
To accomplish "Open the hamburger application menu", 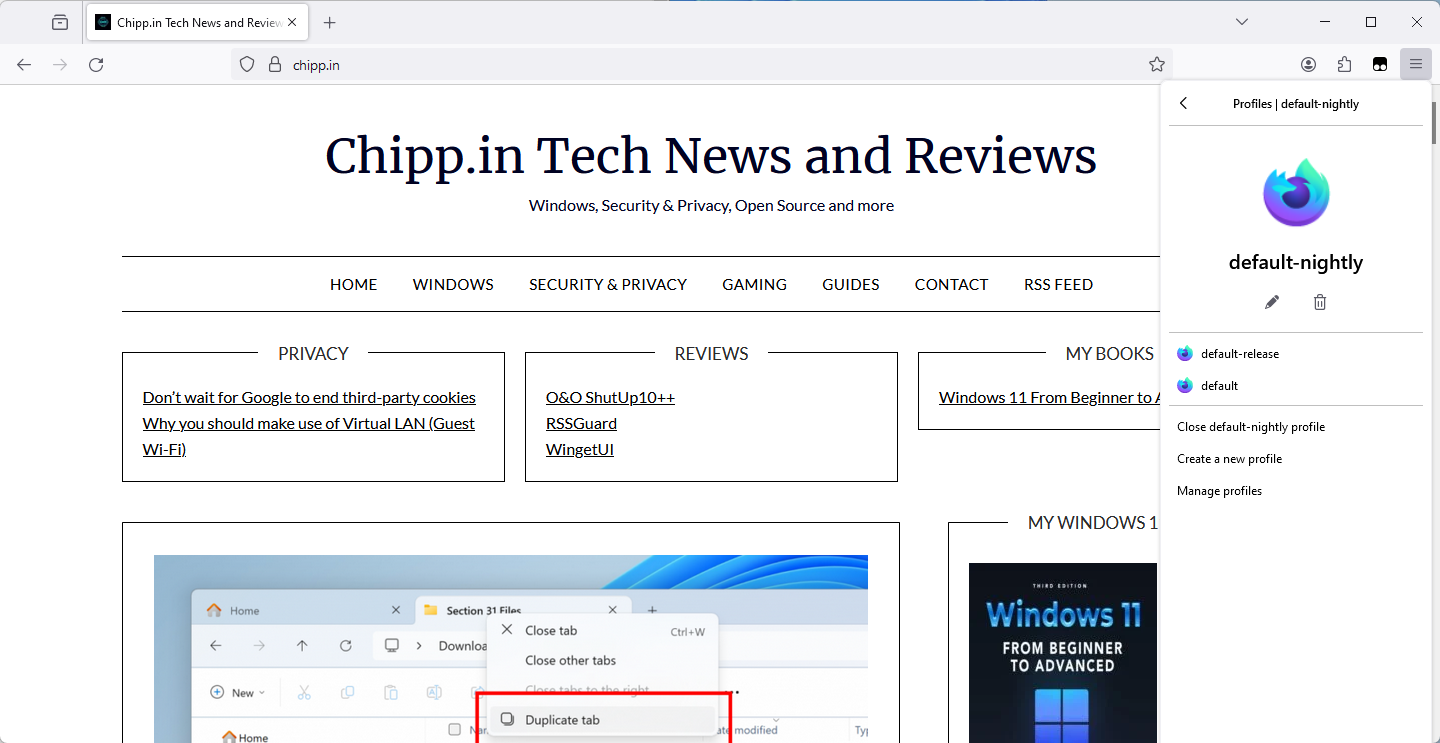I will 1416,65.
